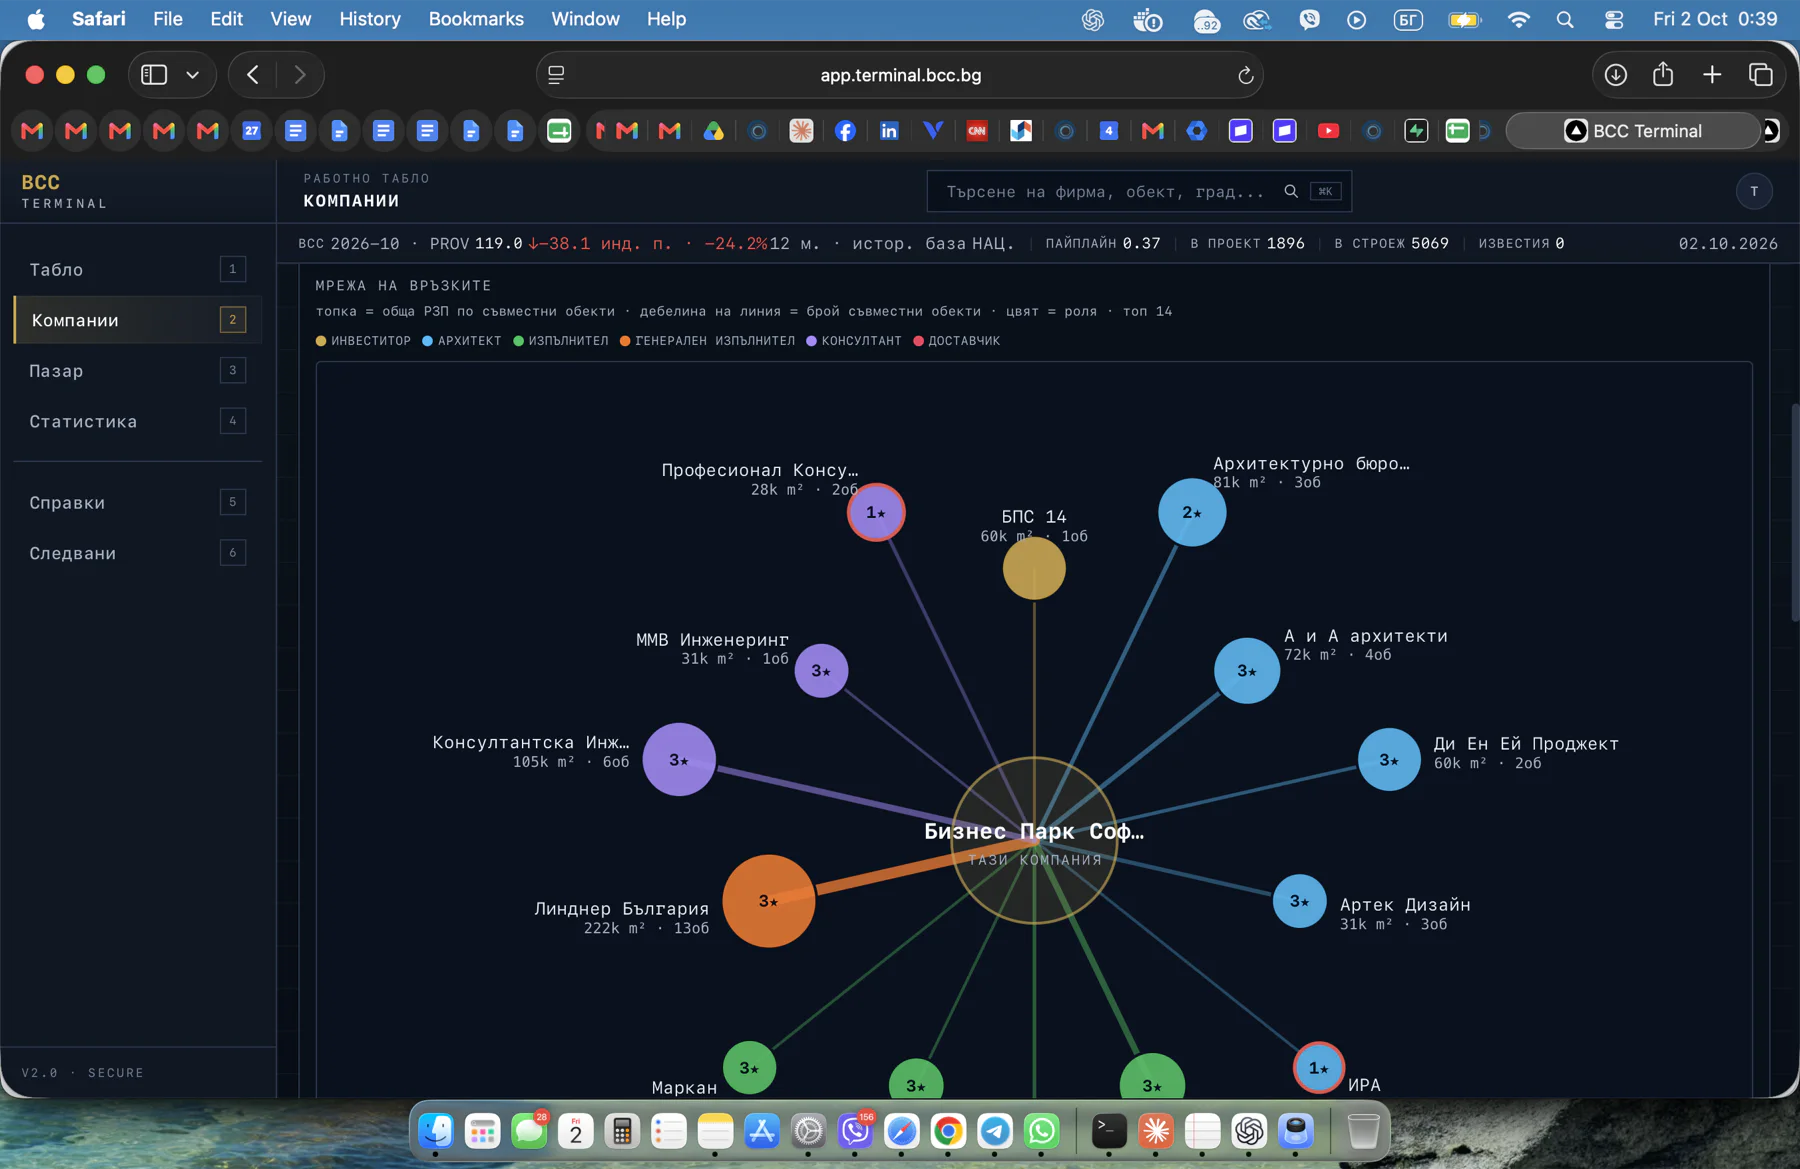
Task: Toggle Safari sidebar icon
Action: point(154,75)
